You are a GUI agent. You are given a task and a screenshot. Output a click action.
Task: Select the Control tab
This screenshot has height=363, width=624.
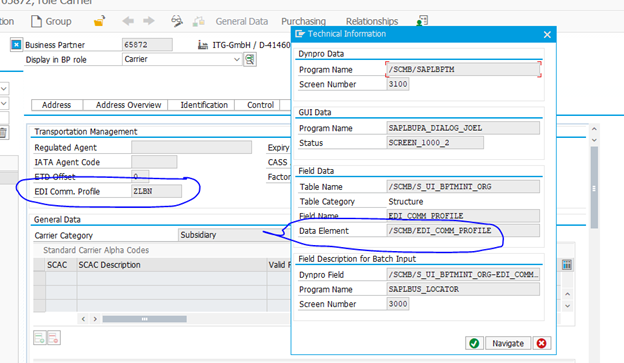point(260,105)
